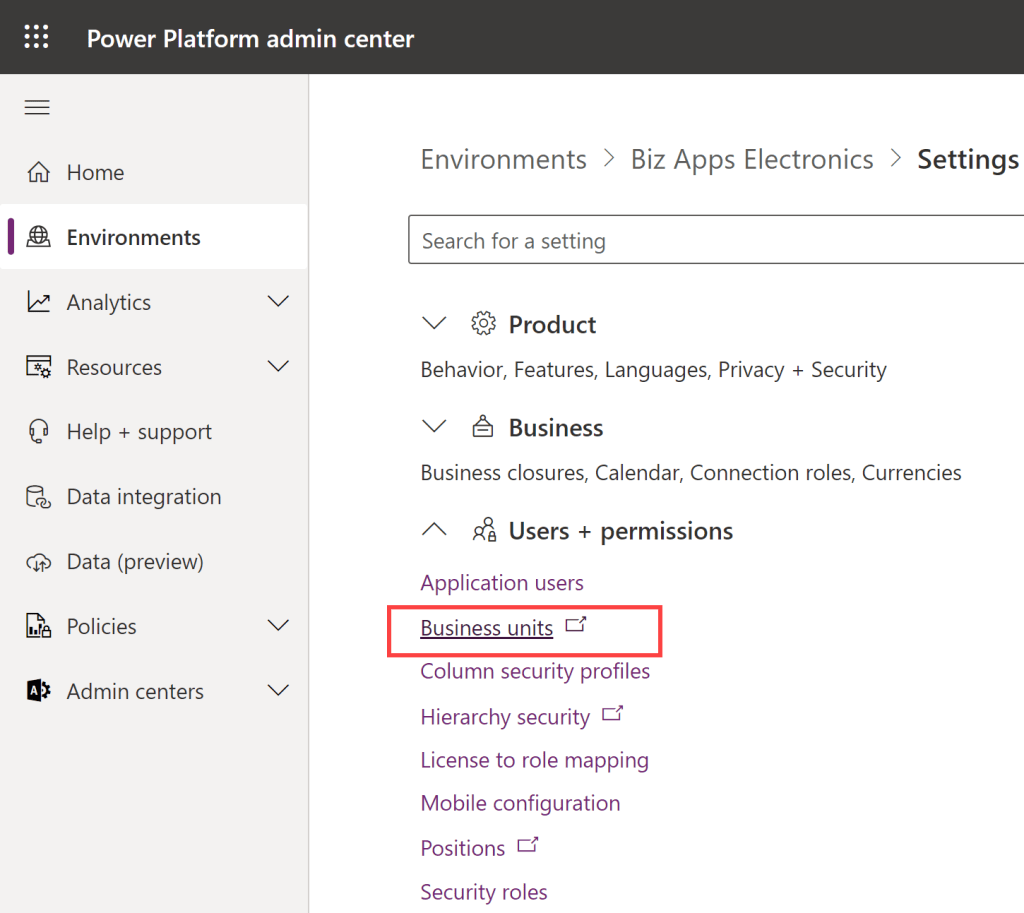1024x913 pixels.
Task: Click the Help + support headset icon
Action: pos(38,432)
